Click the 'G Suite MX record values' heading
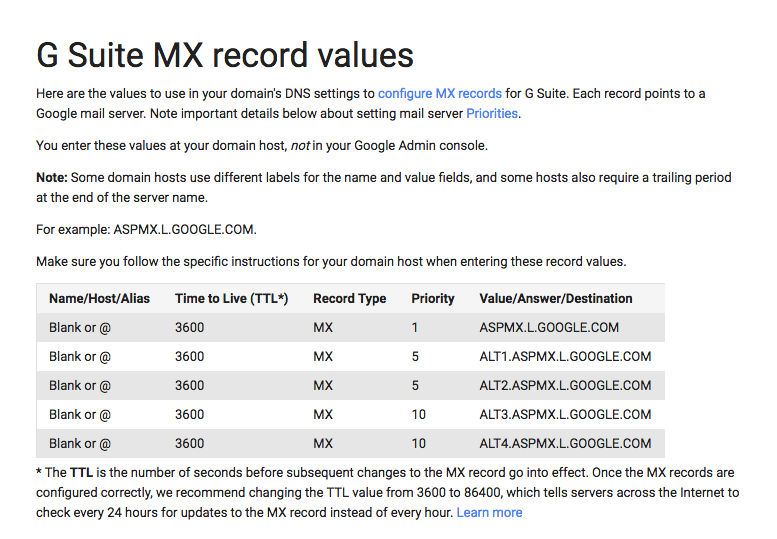The image size is (777, 539). (225, 54)
